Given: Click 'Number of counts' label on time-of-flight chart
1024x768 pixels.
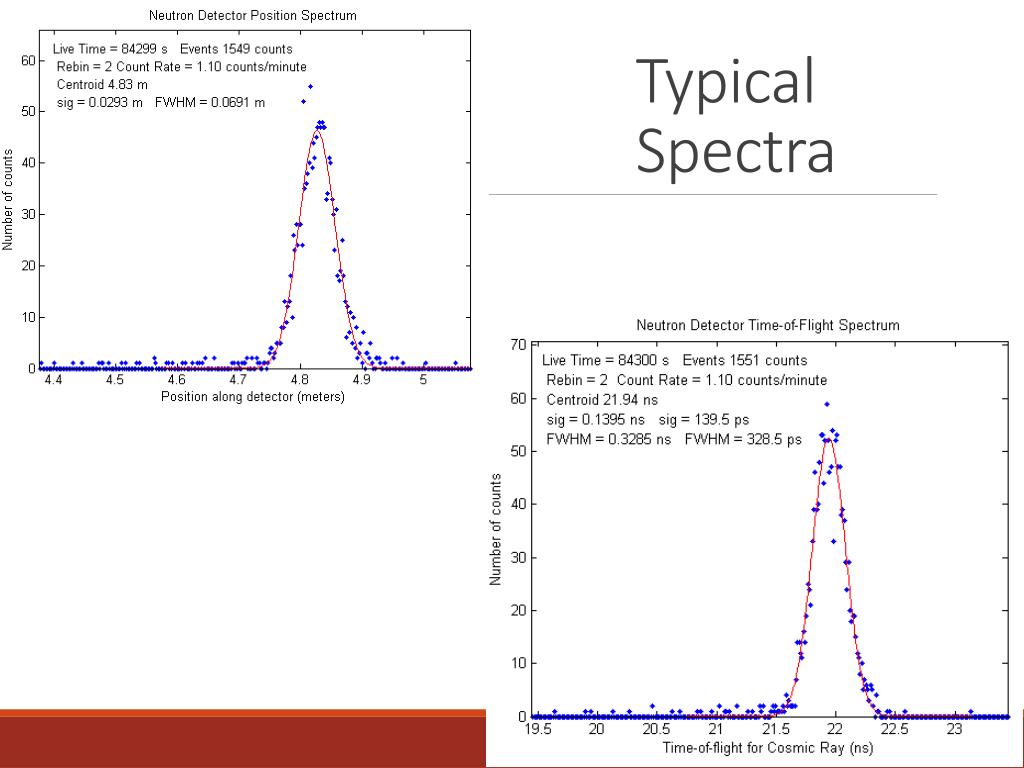Looking at the screenshot, I should 495,529.
